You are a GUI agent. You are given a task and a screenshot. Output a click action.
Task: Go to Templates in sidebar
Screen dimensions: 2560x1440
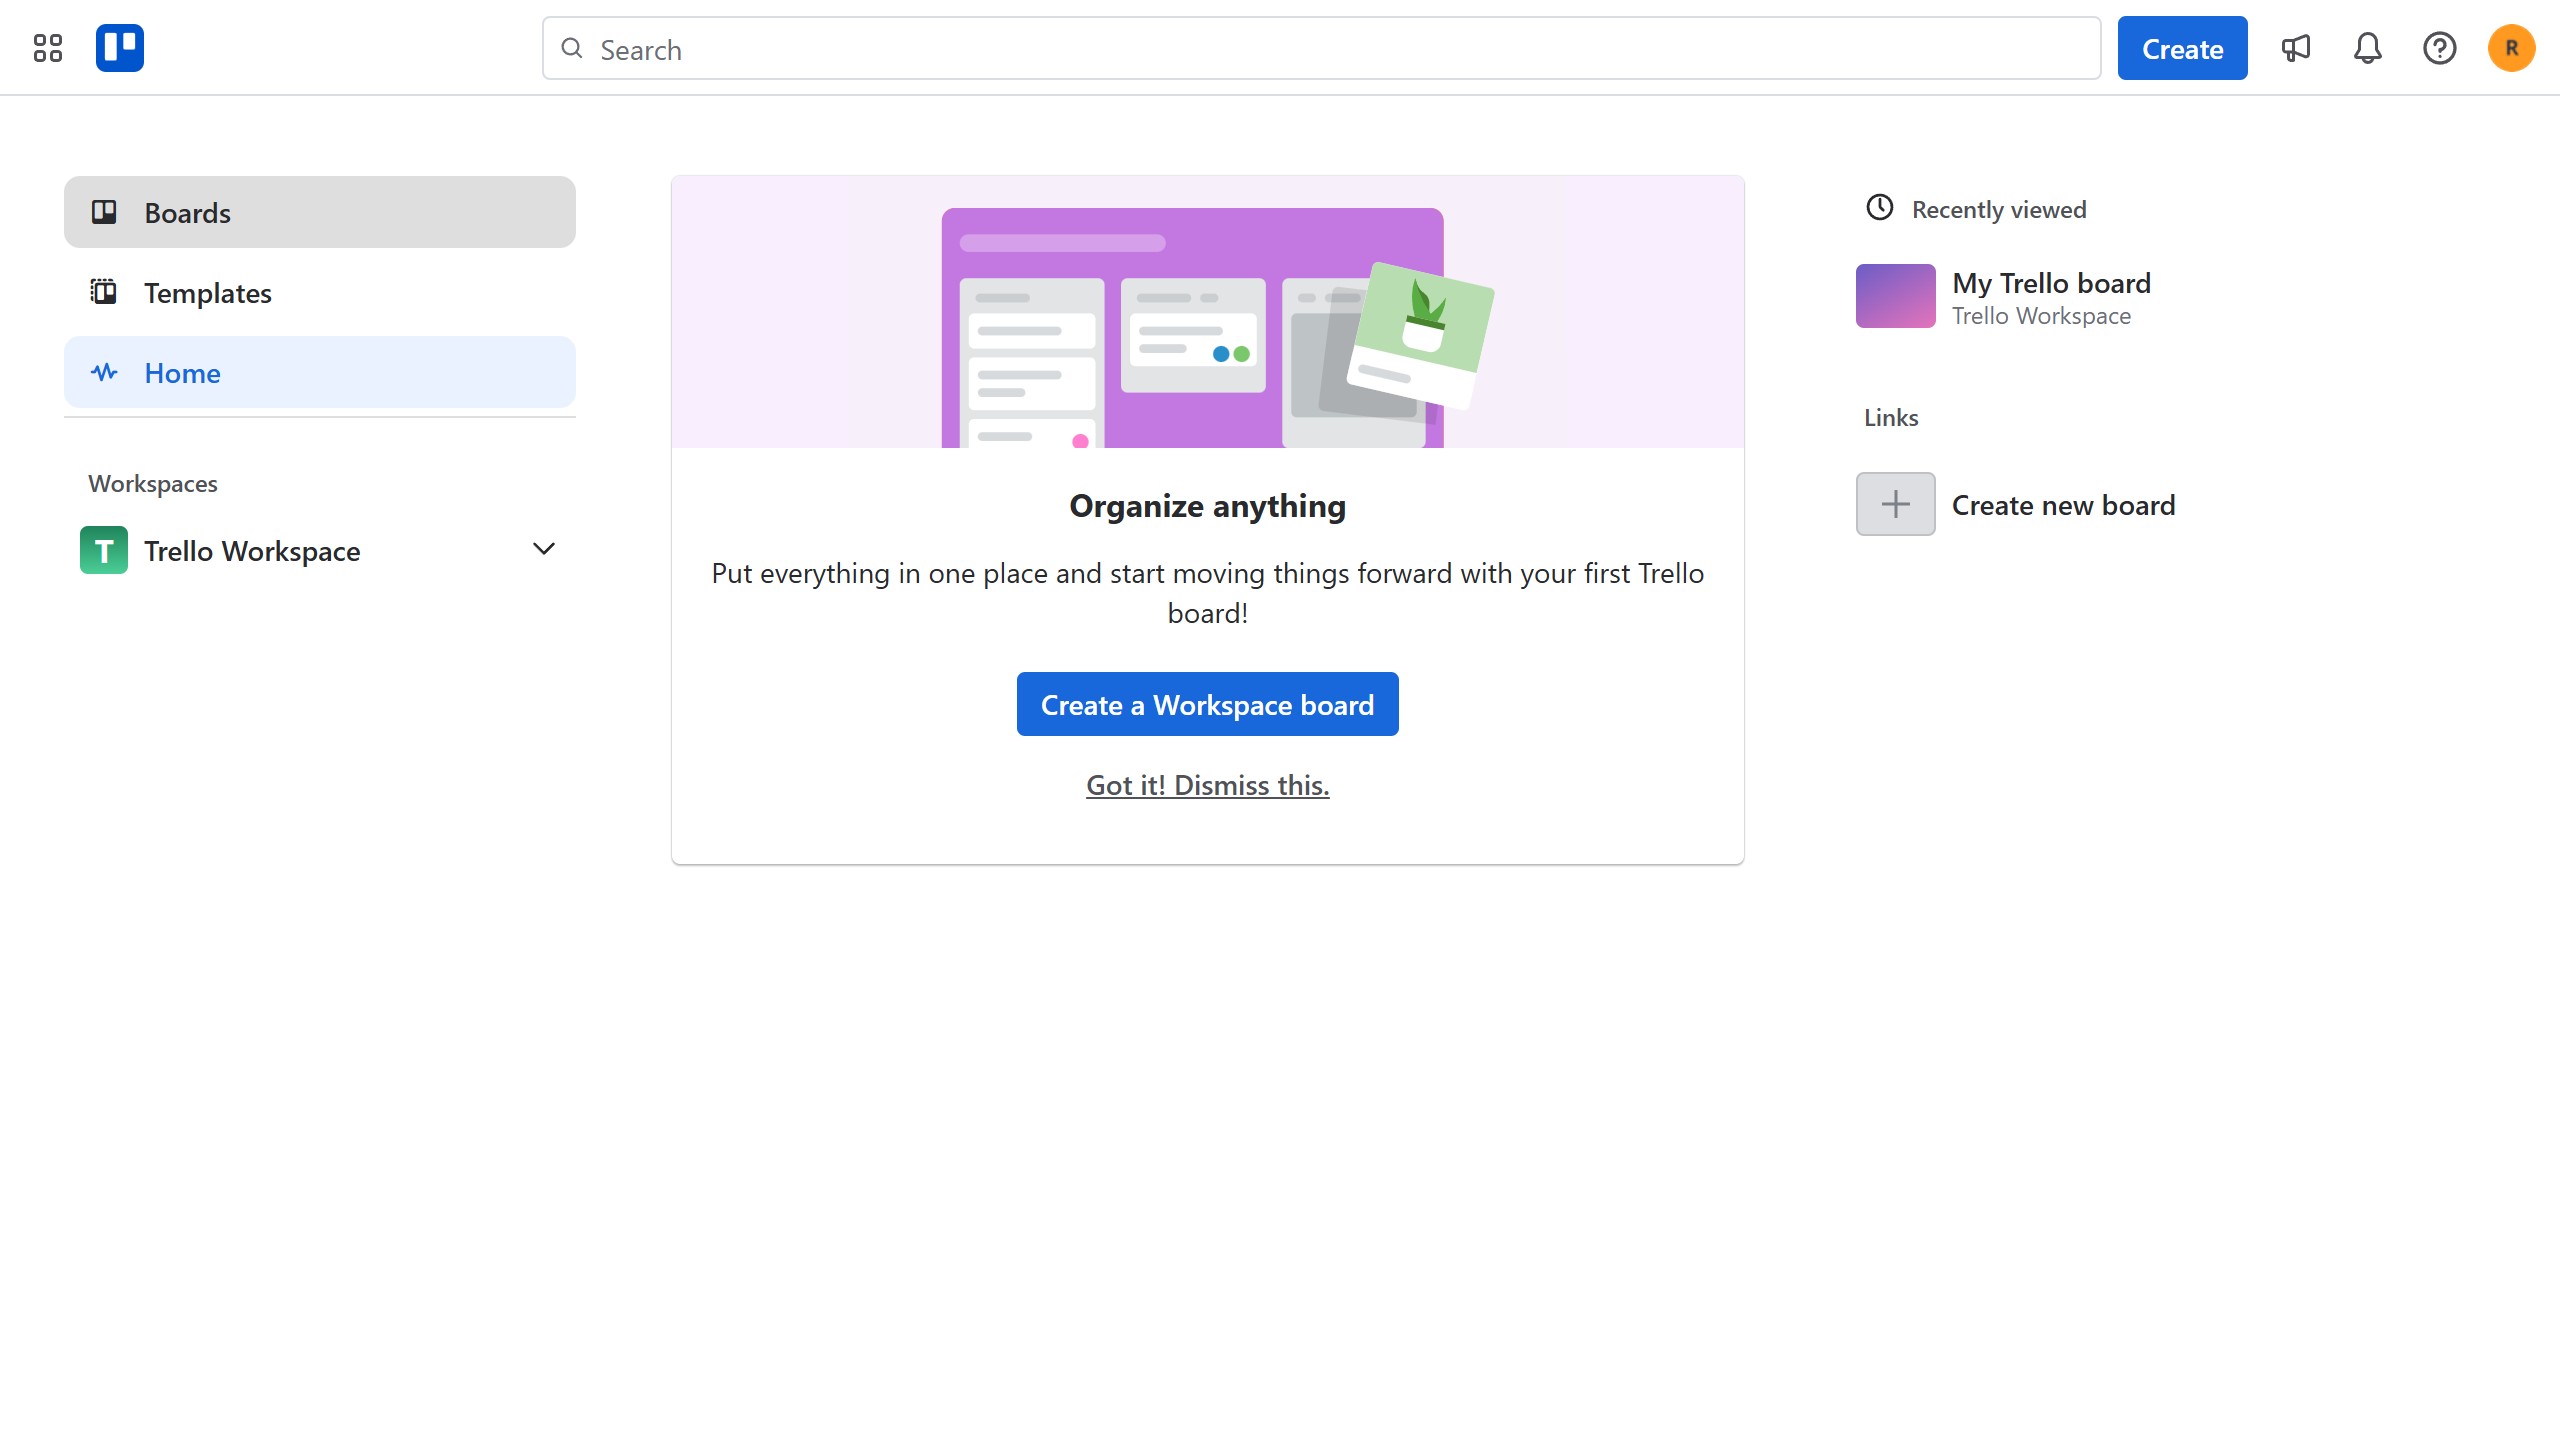click(320, 292)
